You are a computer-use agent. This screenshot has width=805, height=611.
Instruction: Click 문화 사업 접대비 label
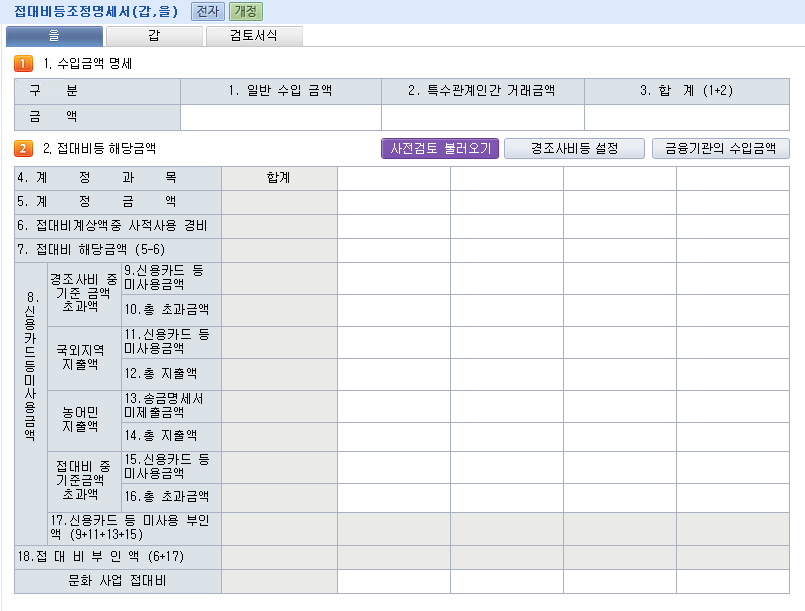[118, 581]
